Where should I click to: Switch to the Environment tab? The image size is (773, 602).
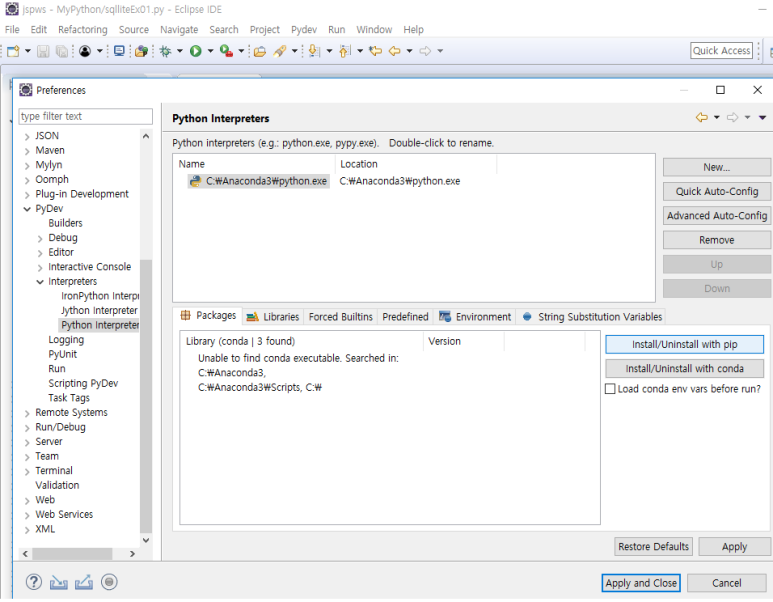pyautogui.click(x=475, y=317)
